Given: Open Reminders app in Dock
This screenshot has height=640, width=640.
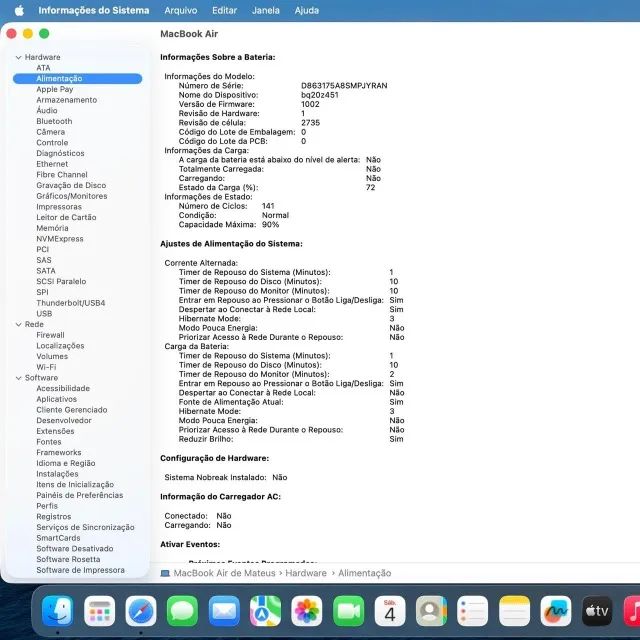Looking at the screenshot, I should (473, 611).
